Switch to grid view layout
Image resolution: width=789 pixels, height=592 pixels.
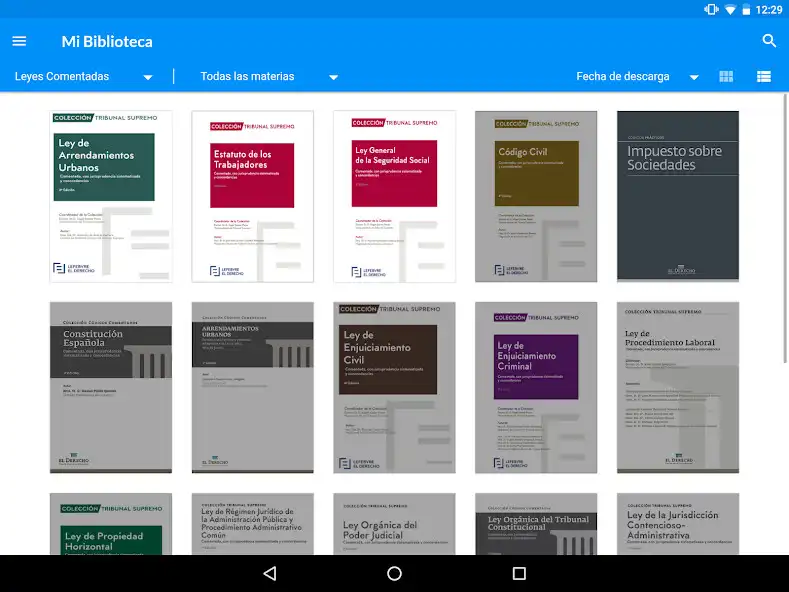(727, 77)
